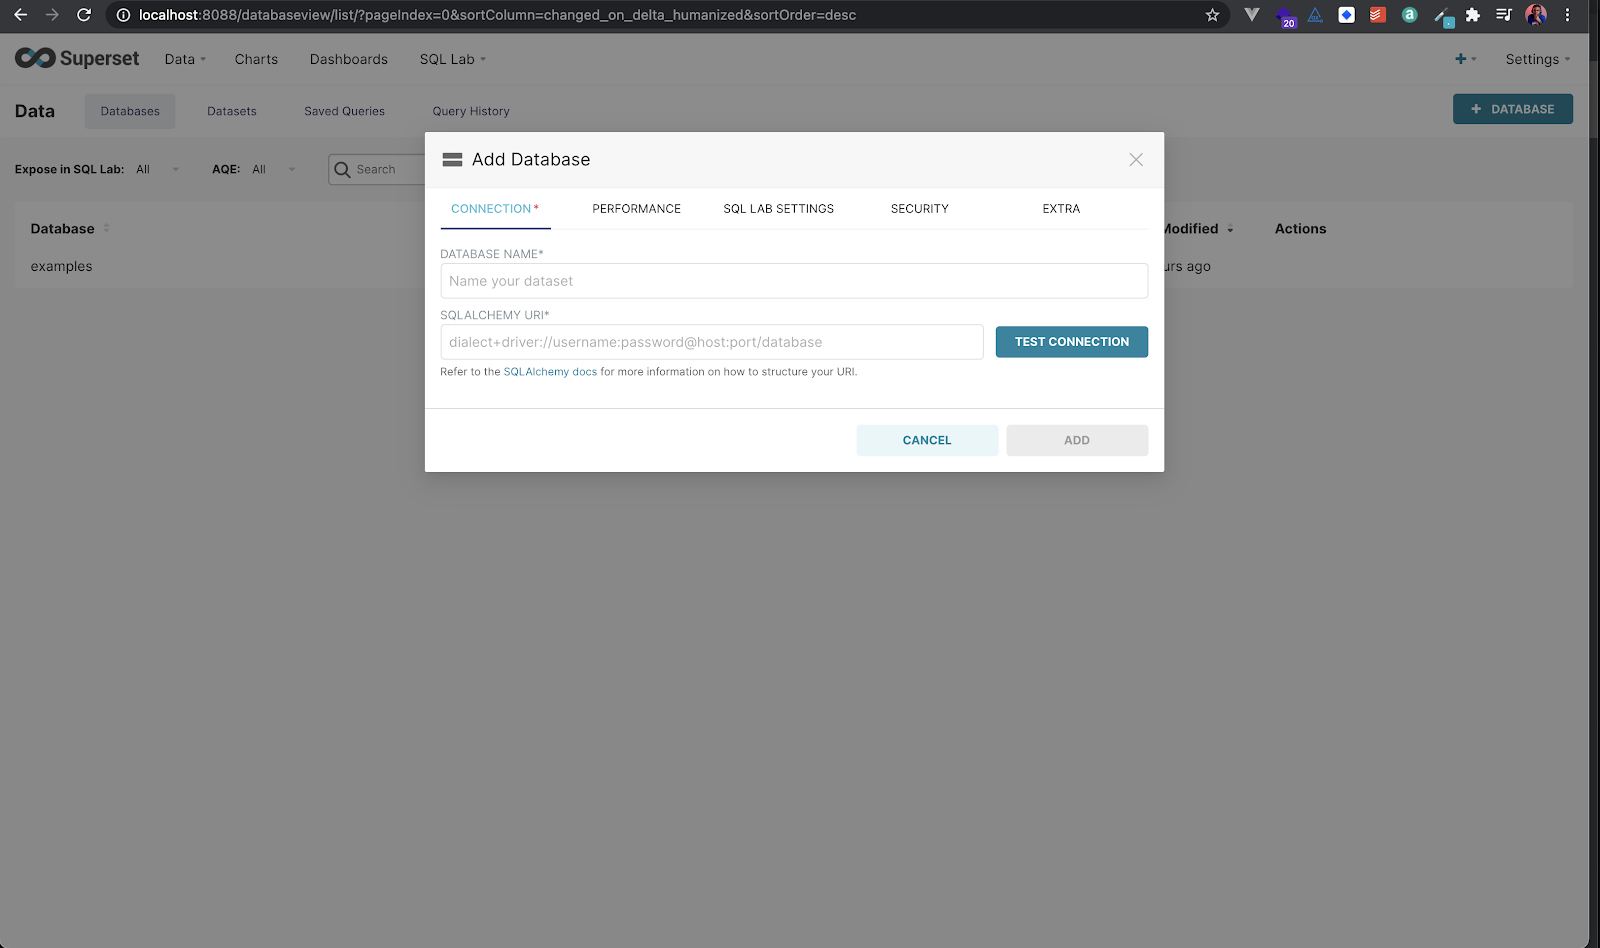Open the Expose in SQL Lab filter dropdown
This screenshot has height=948, width=1600.
(x=157, y=169)
